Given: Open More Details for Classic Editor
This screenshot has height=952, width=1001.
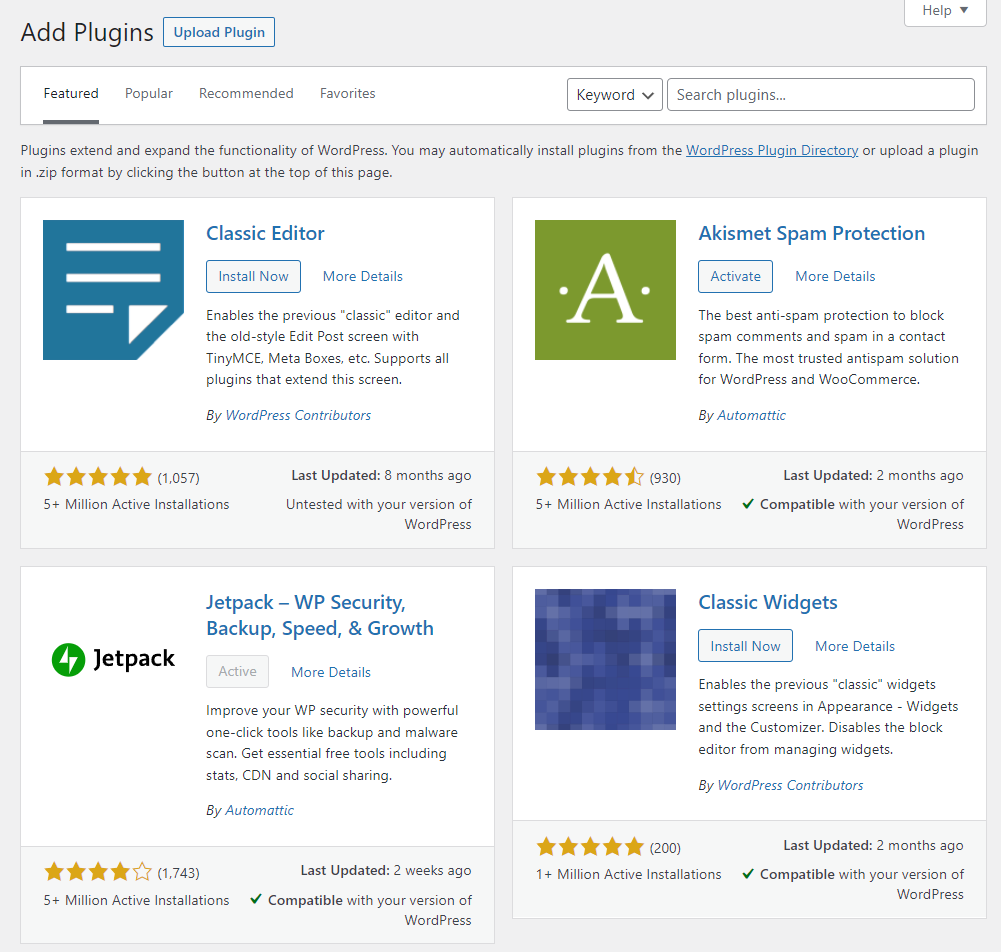Looking at the screenshot, I should [363, 276].
